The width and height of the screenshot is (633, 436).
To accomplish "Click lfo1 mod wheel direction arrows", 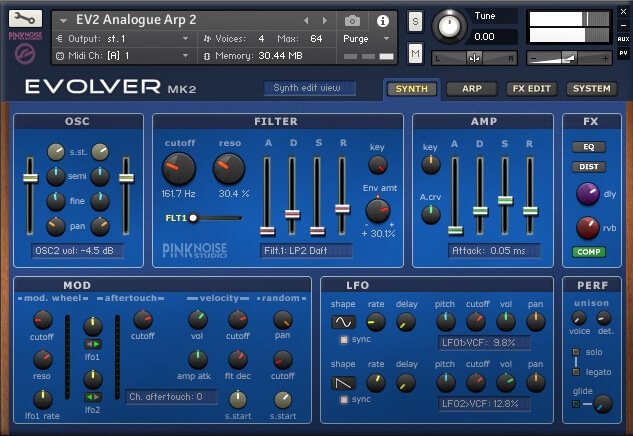I will (x=93, y=344).
